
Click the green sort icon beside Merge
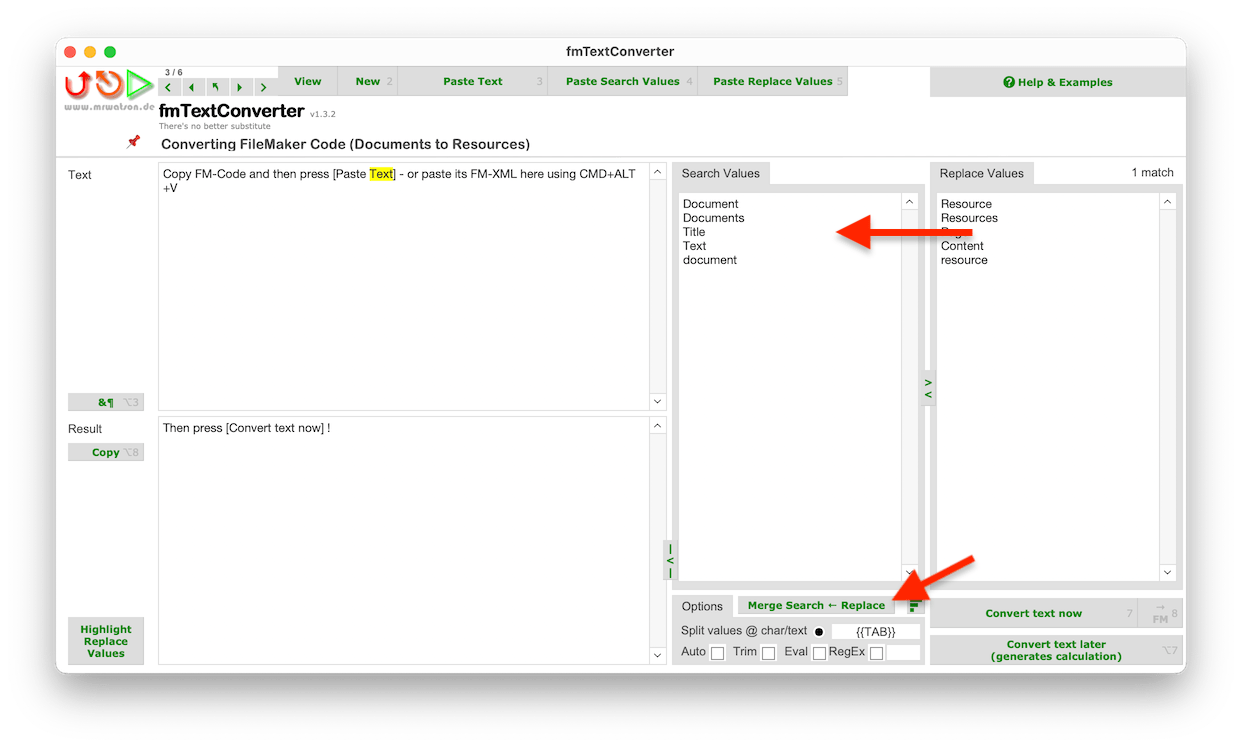tap(914, 606)
